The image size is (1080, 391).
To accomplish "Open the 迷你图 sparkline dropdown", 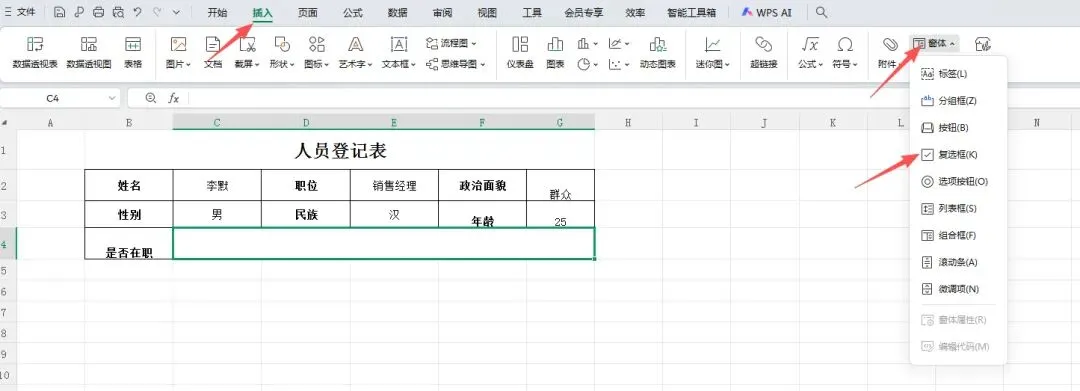I will (x=713, y=53).
